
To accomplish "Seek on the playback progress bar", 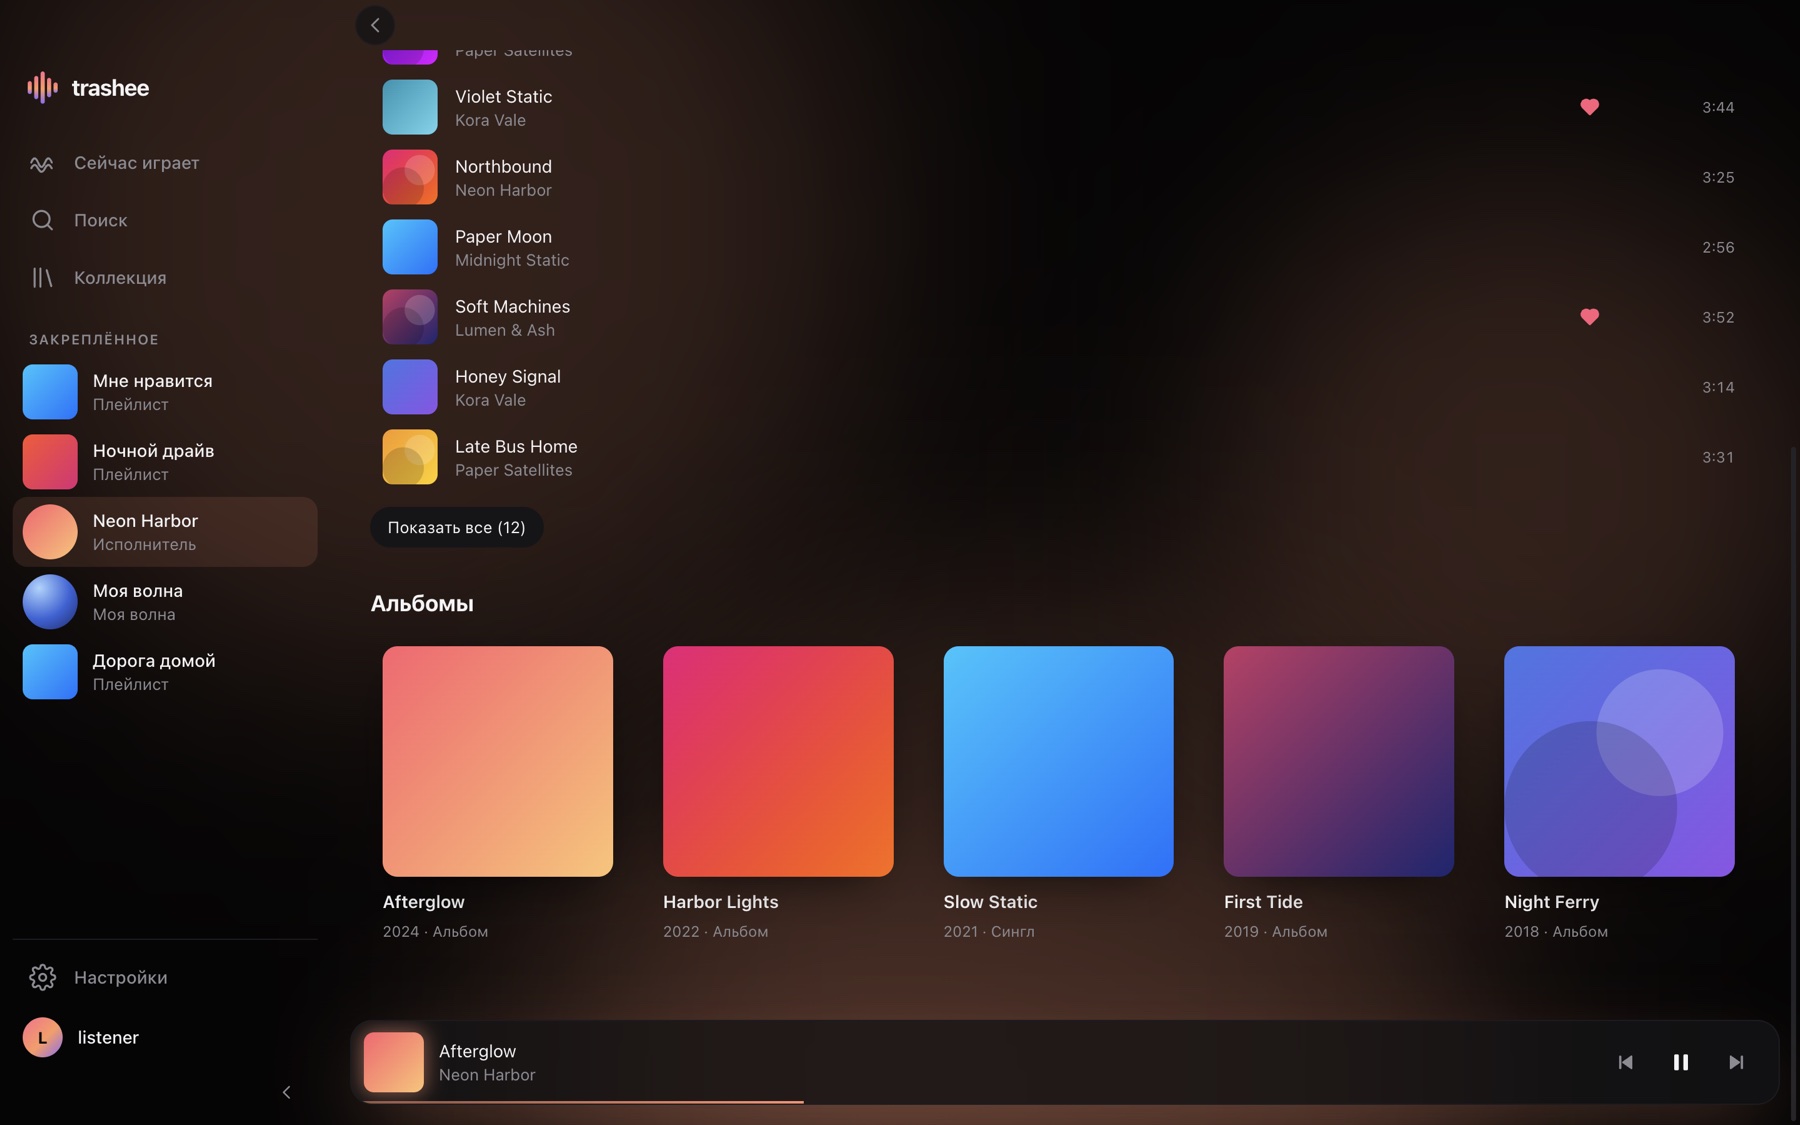I will click(x=1064, y=1101).
